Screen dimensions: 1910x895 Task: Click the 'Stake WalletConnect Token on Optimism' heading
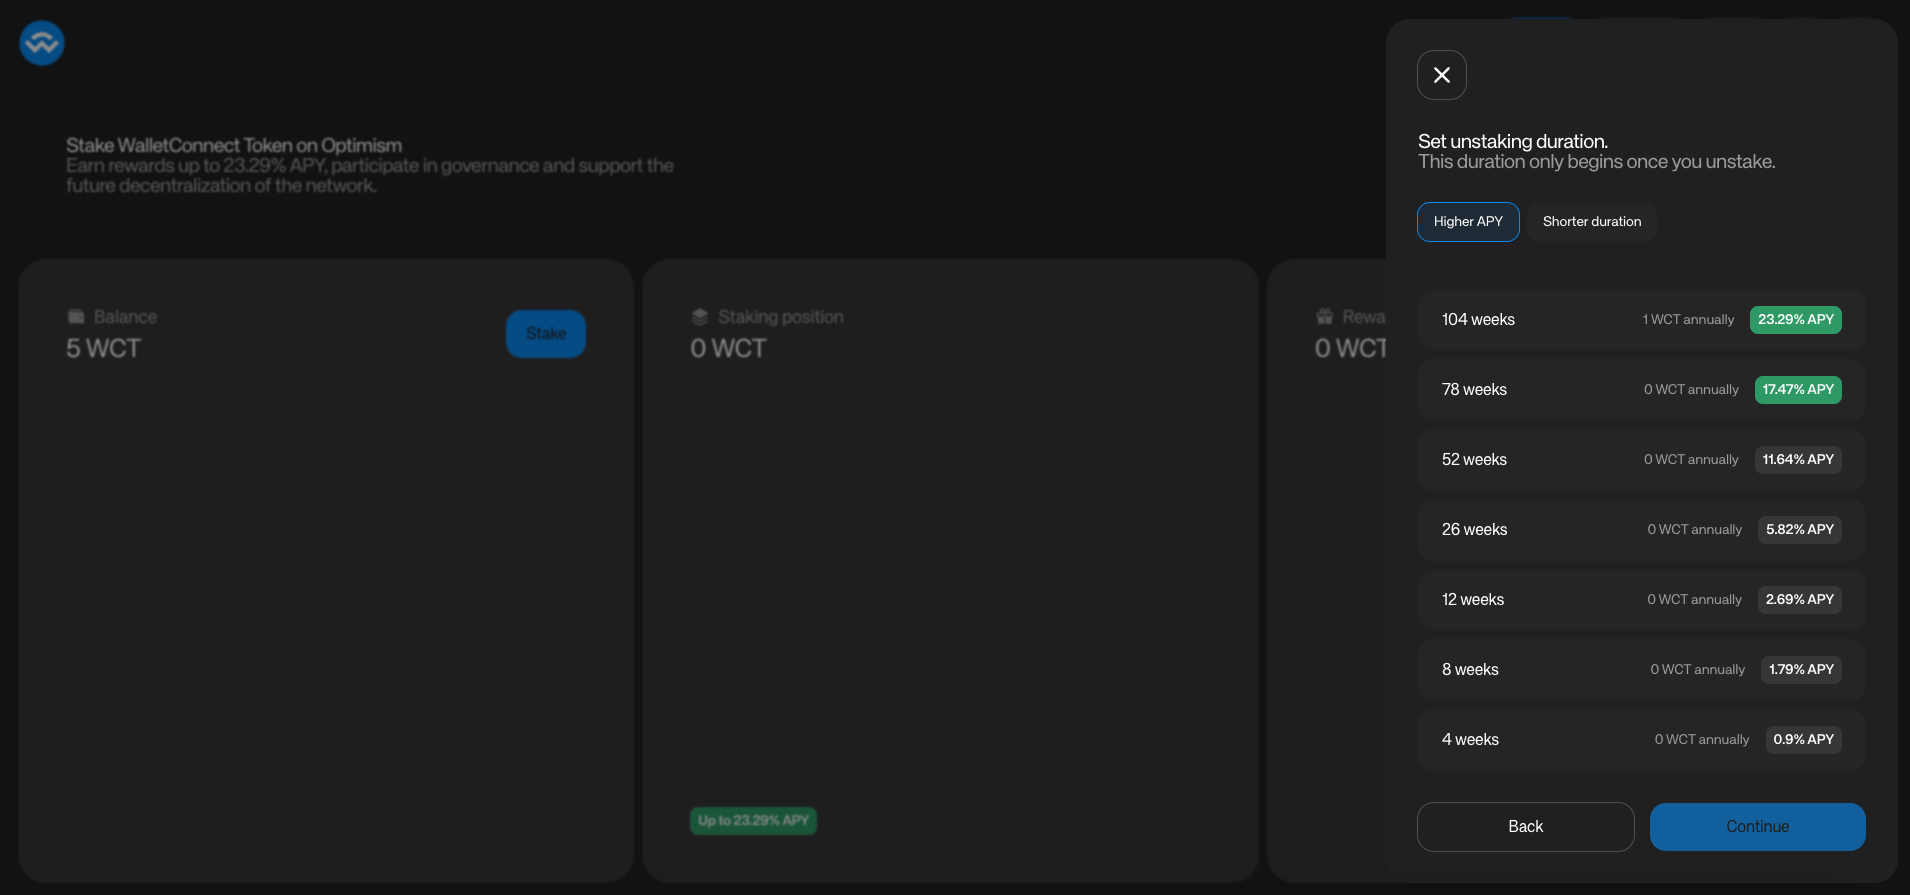click(234, 146)
